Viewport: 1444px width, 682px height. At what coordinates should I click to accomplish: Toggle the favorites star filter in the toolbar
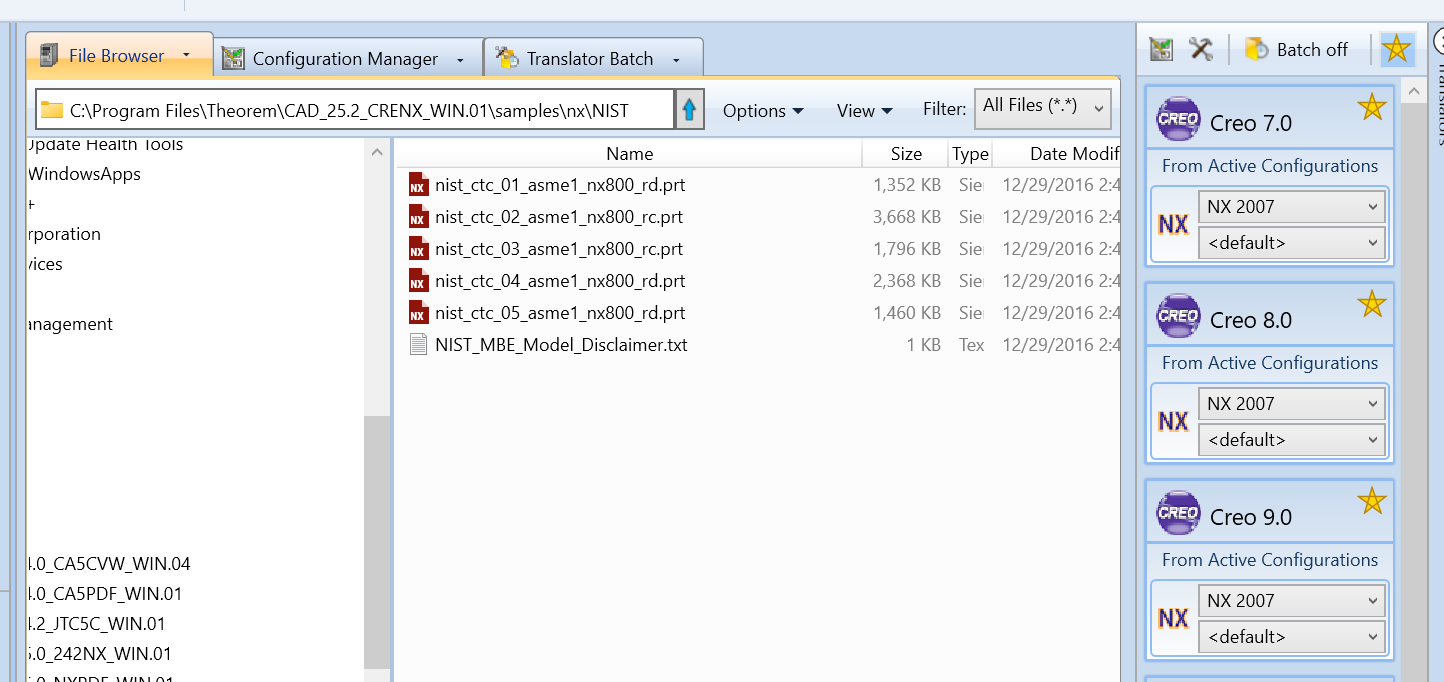(x=1397, y=49)
